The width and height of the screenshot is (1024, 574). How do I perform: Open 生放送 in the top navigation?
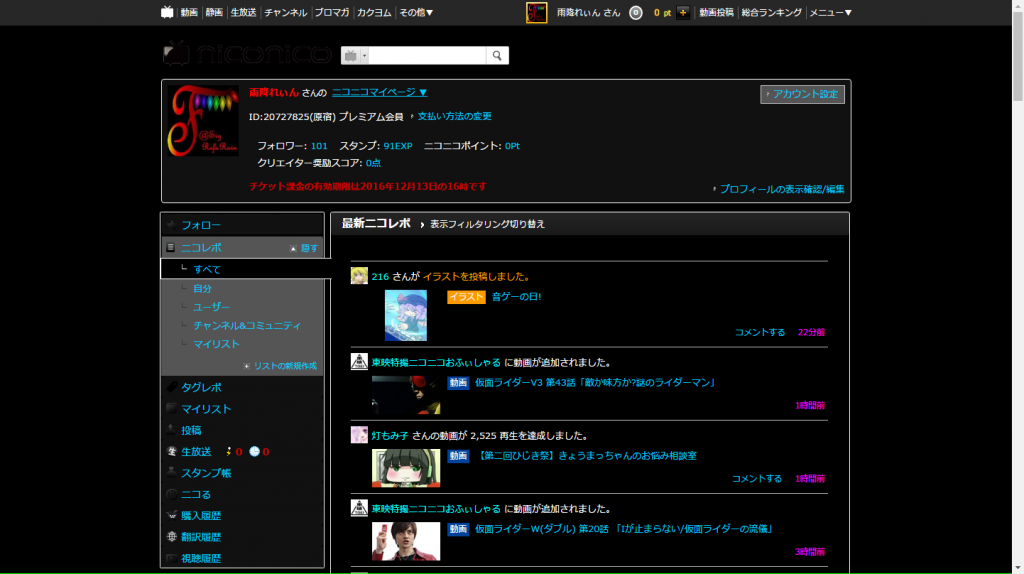pos(243,12)
